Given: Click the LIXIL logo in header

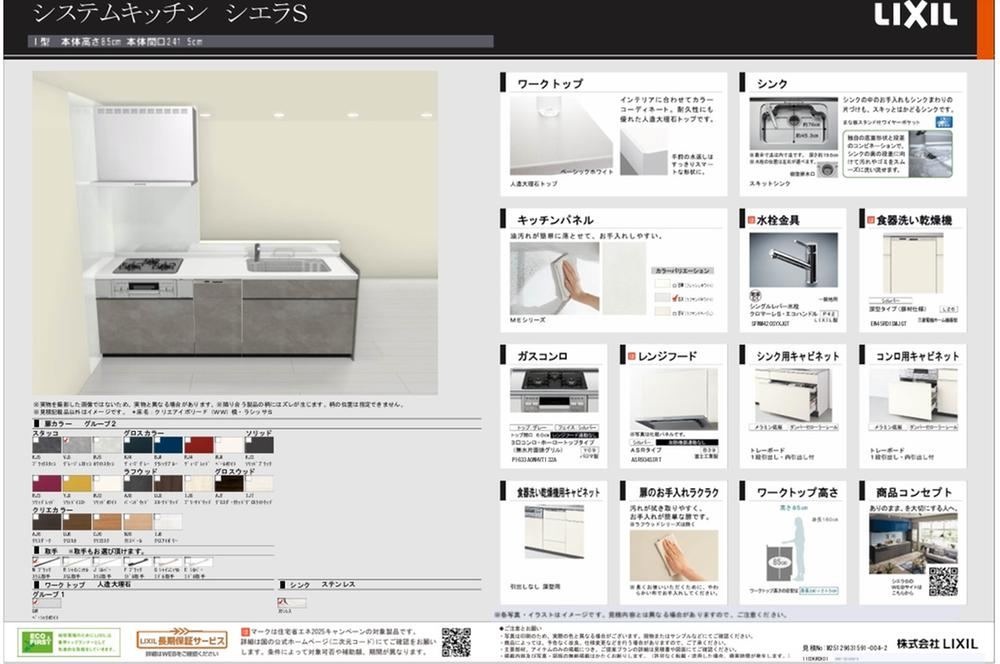Looking at the screenshot, I should [x=916, y=15].
